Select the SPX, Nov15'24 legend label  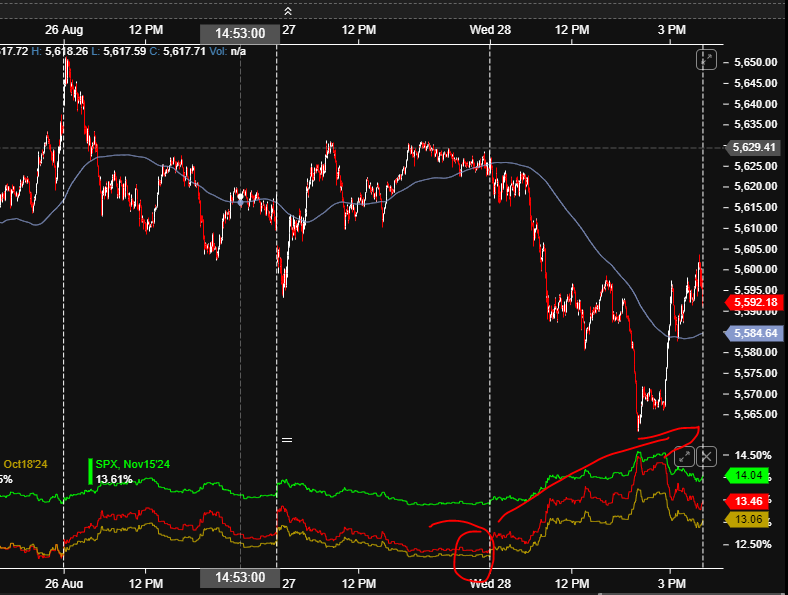(x=133, y=464)
